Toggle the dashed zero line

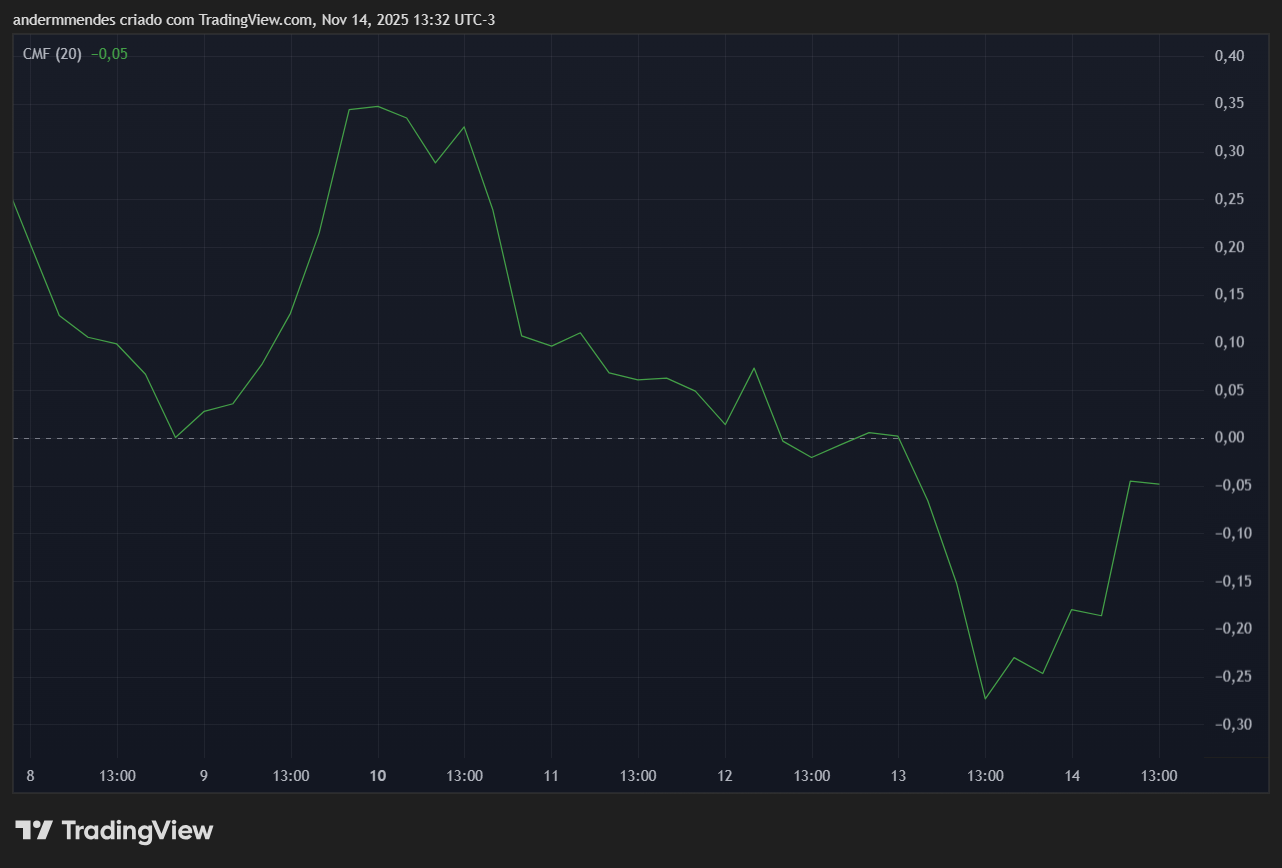pyautogui.click(x=600, y=437)
